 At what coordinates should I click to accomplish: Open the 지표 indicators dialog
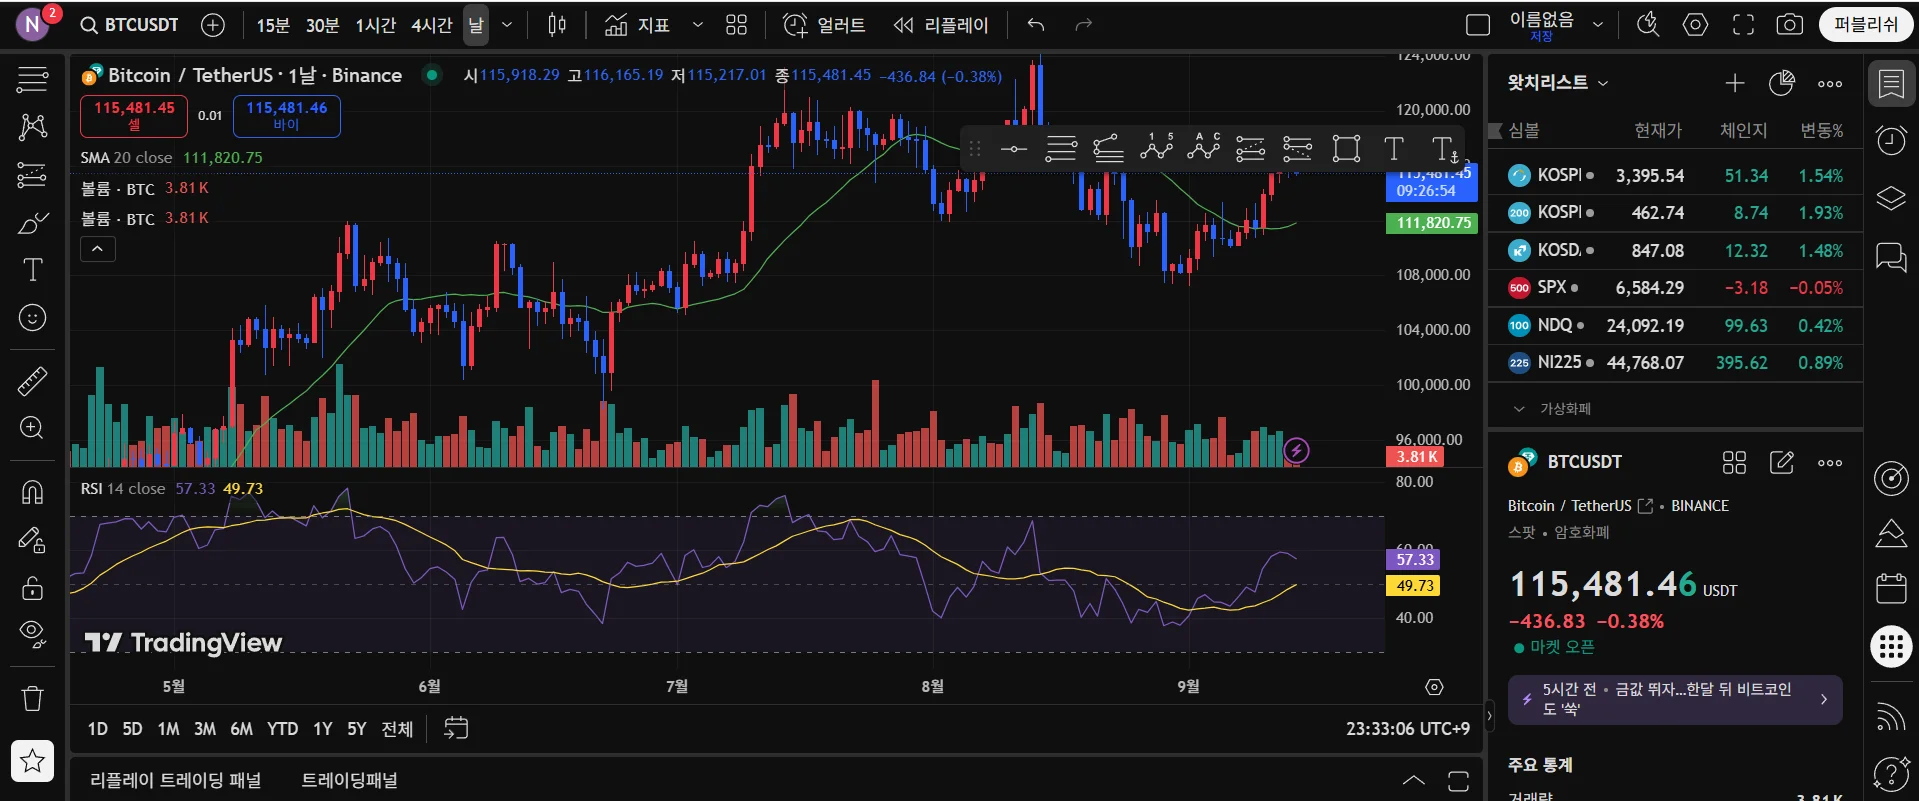pyautogui.click(x=637, y=25)
